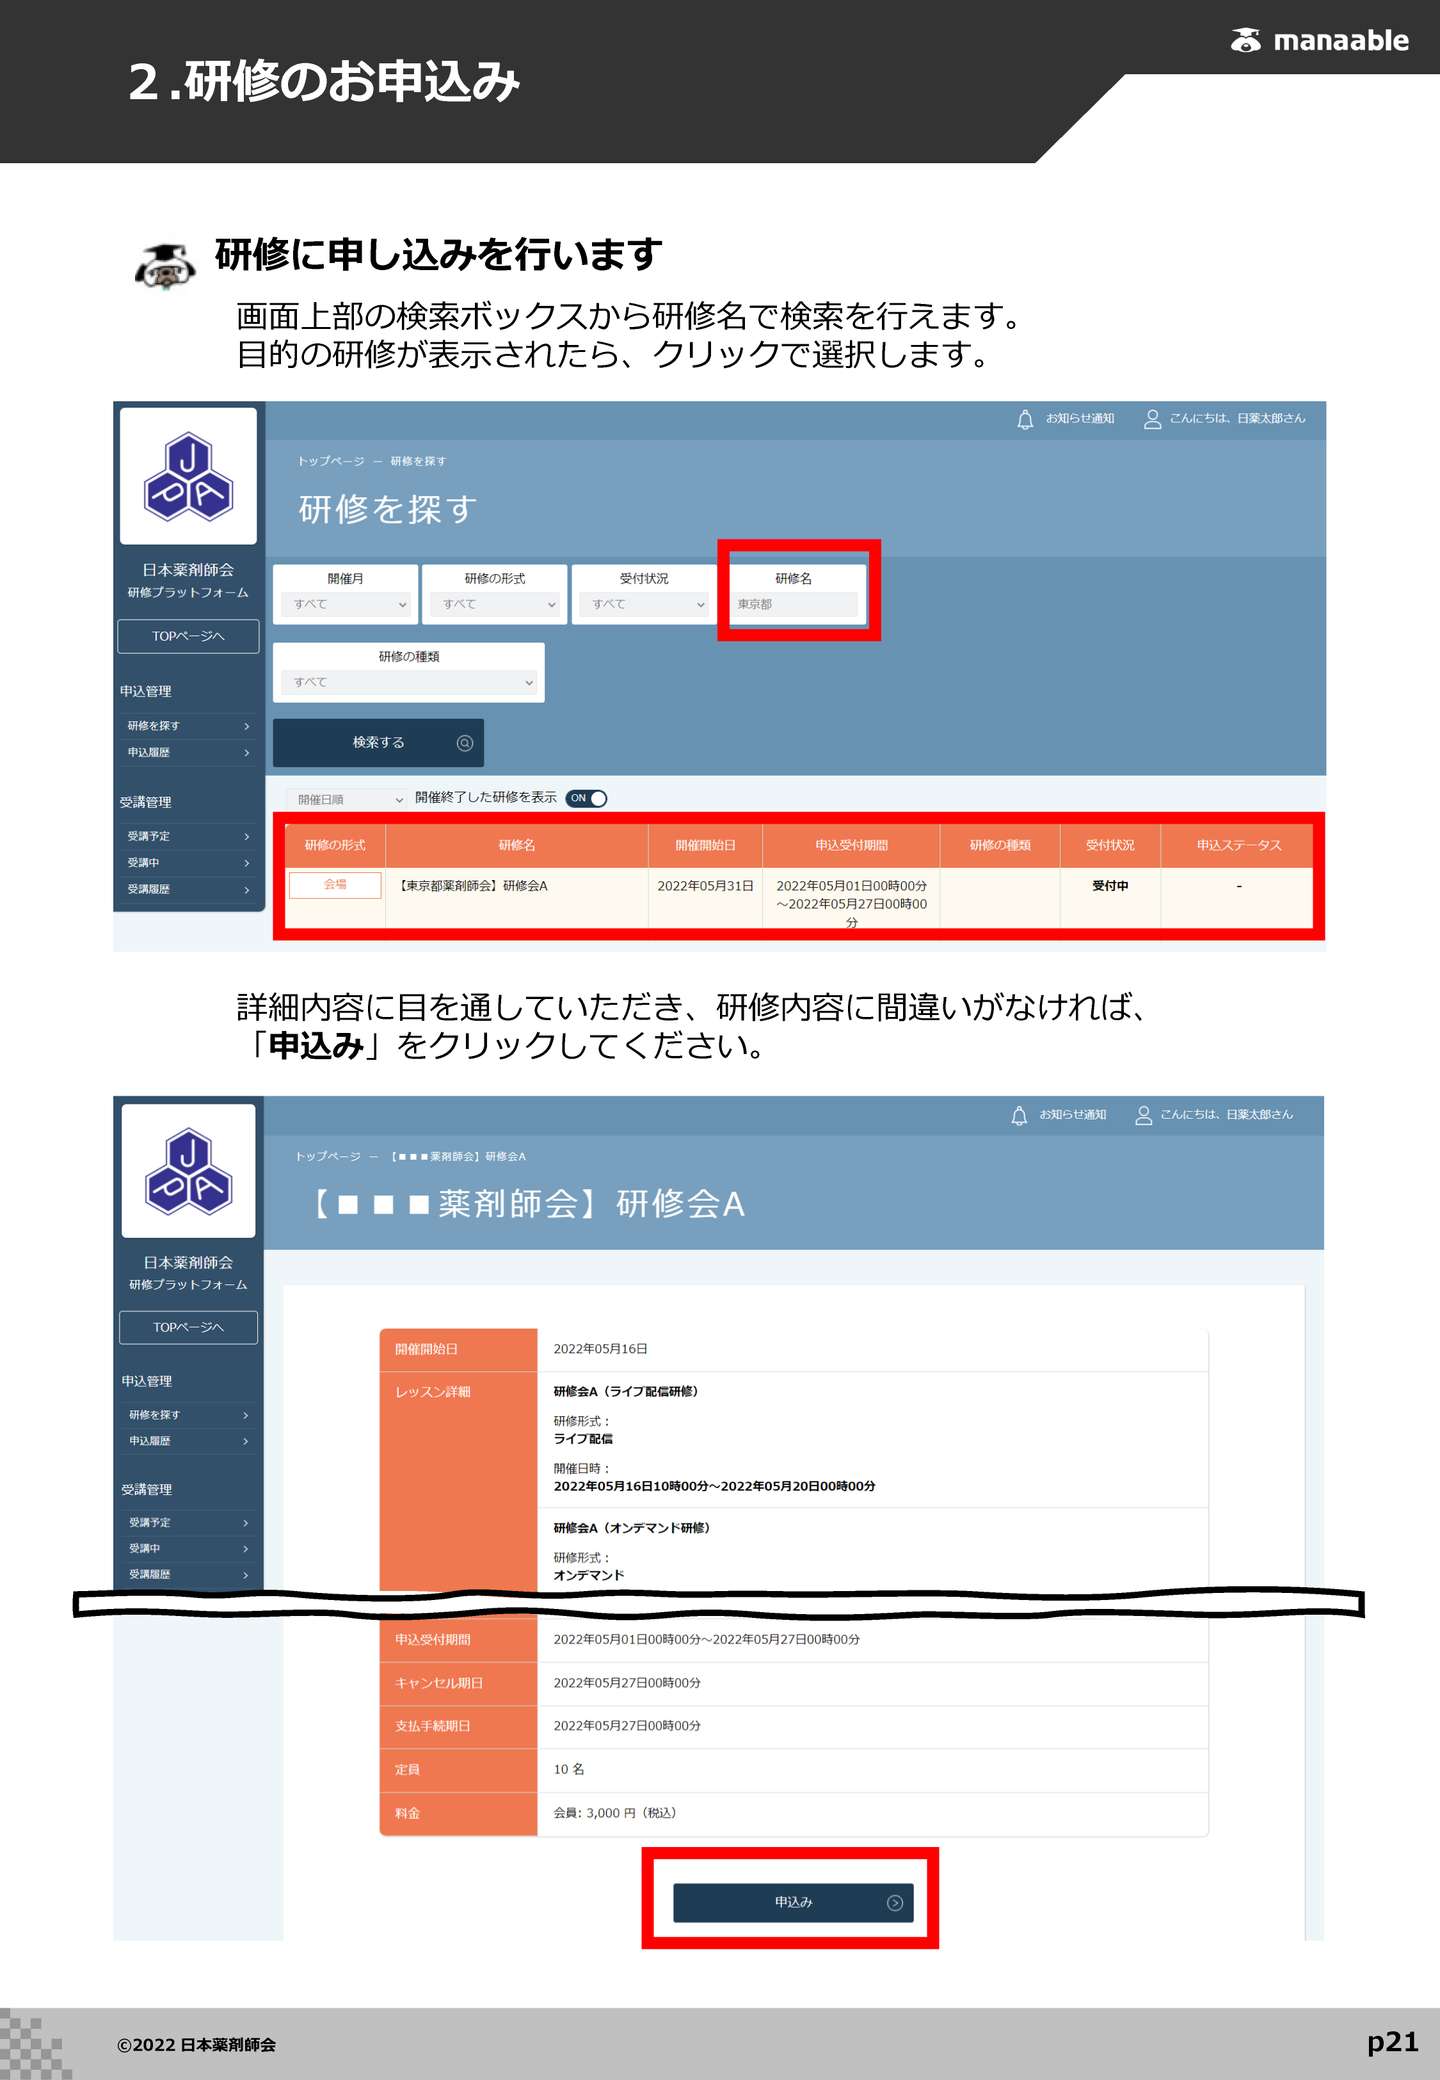Open 受講中 in upper sidebar
The width and height of the screenshot is (1440, 2080).
pos(188,863)
